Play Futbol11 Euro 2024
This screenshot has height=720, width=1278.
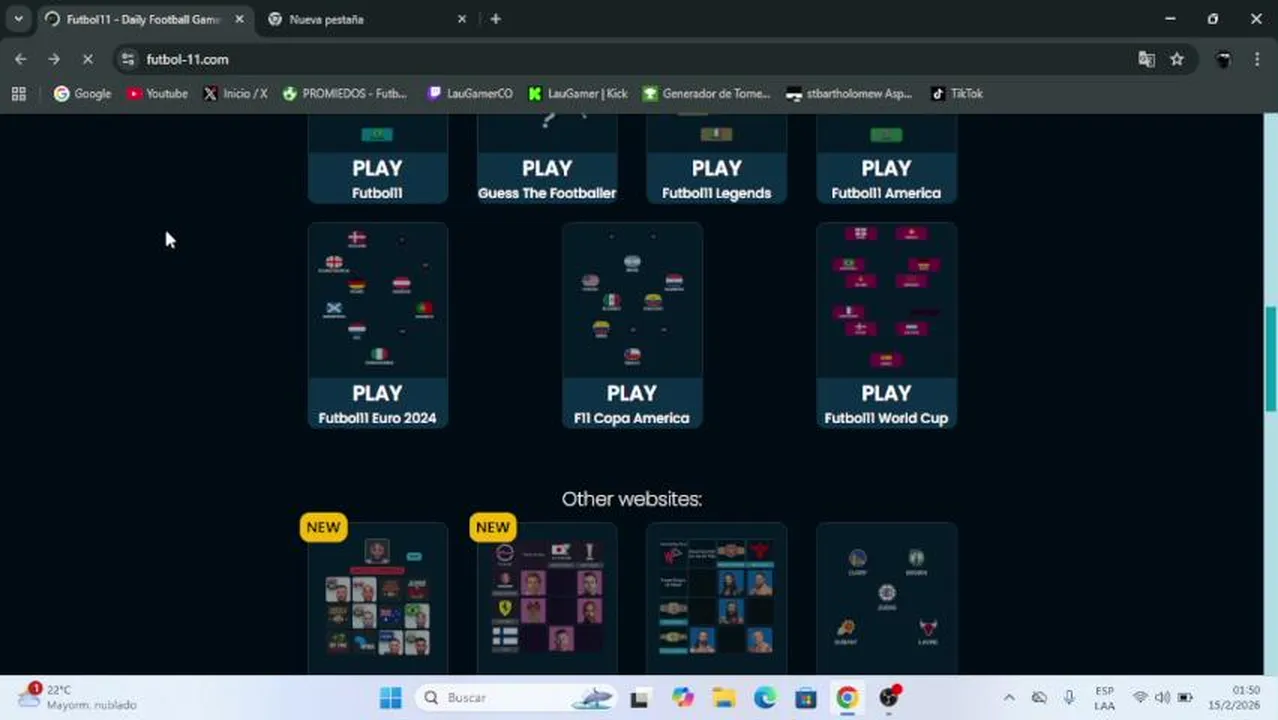coord(377,403)
